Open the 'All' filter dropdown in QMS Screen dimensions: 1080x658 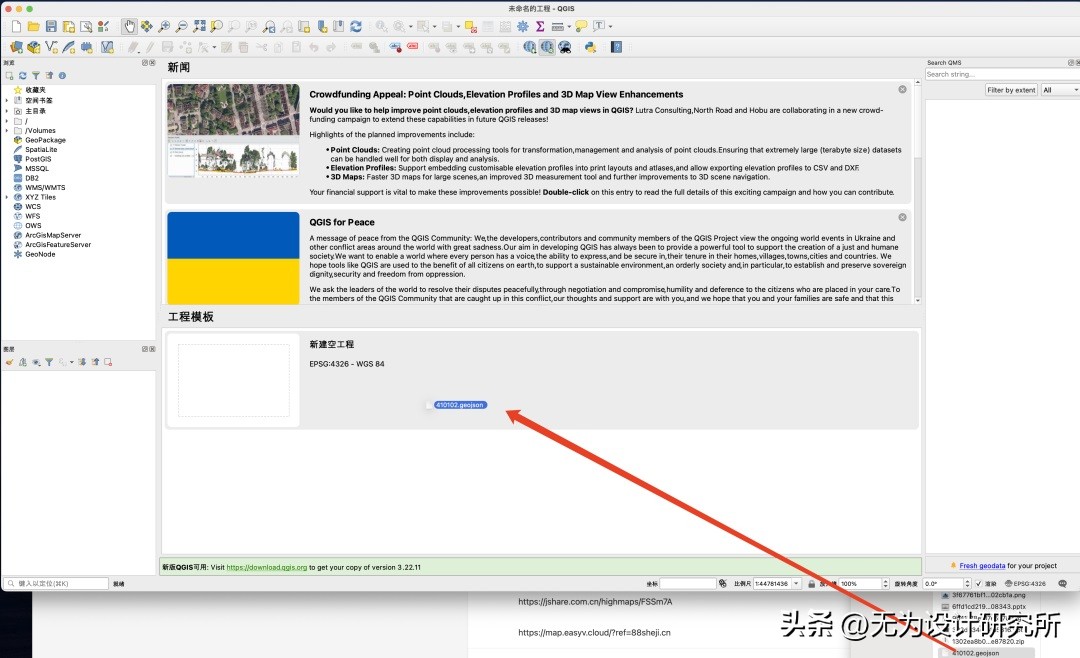[1059, 90]
